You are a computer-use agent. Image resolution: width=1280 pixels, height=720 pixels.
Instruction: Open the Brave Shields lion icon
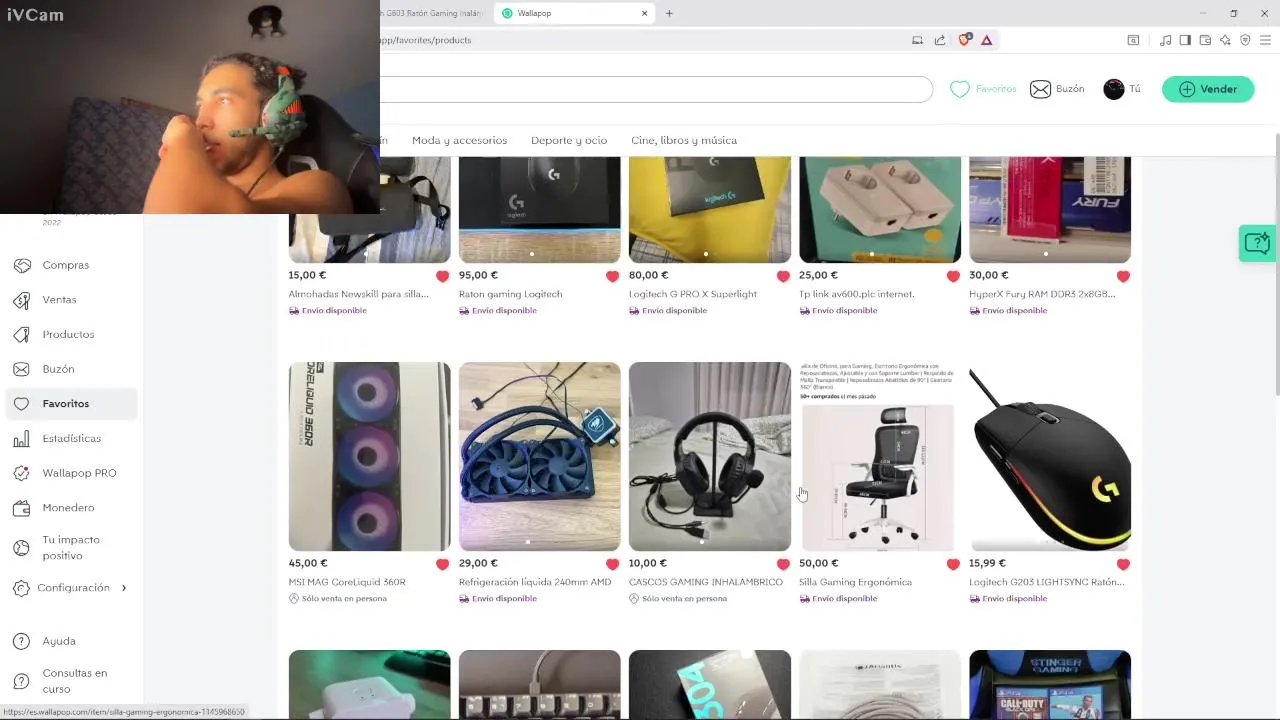click(964, 40)
